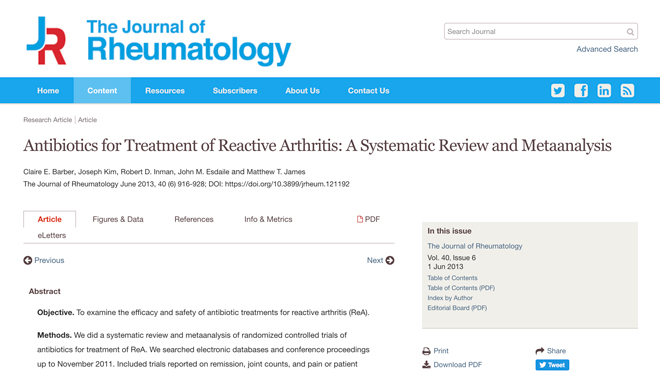Click the Next article arrow icon
Screen dimensions: 660x372
[390, 260]
